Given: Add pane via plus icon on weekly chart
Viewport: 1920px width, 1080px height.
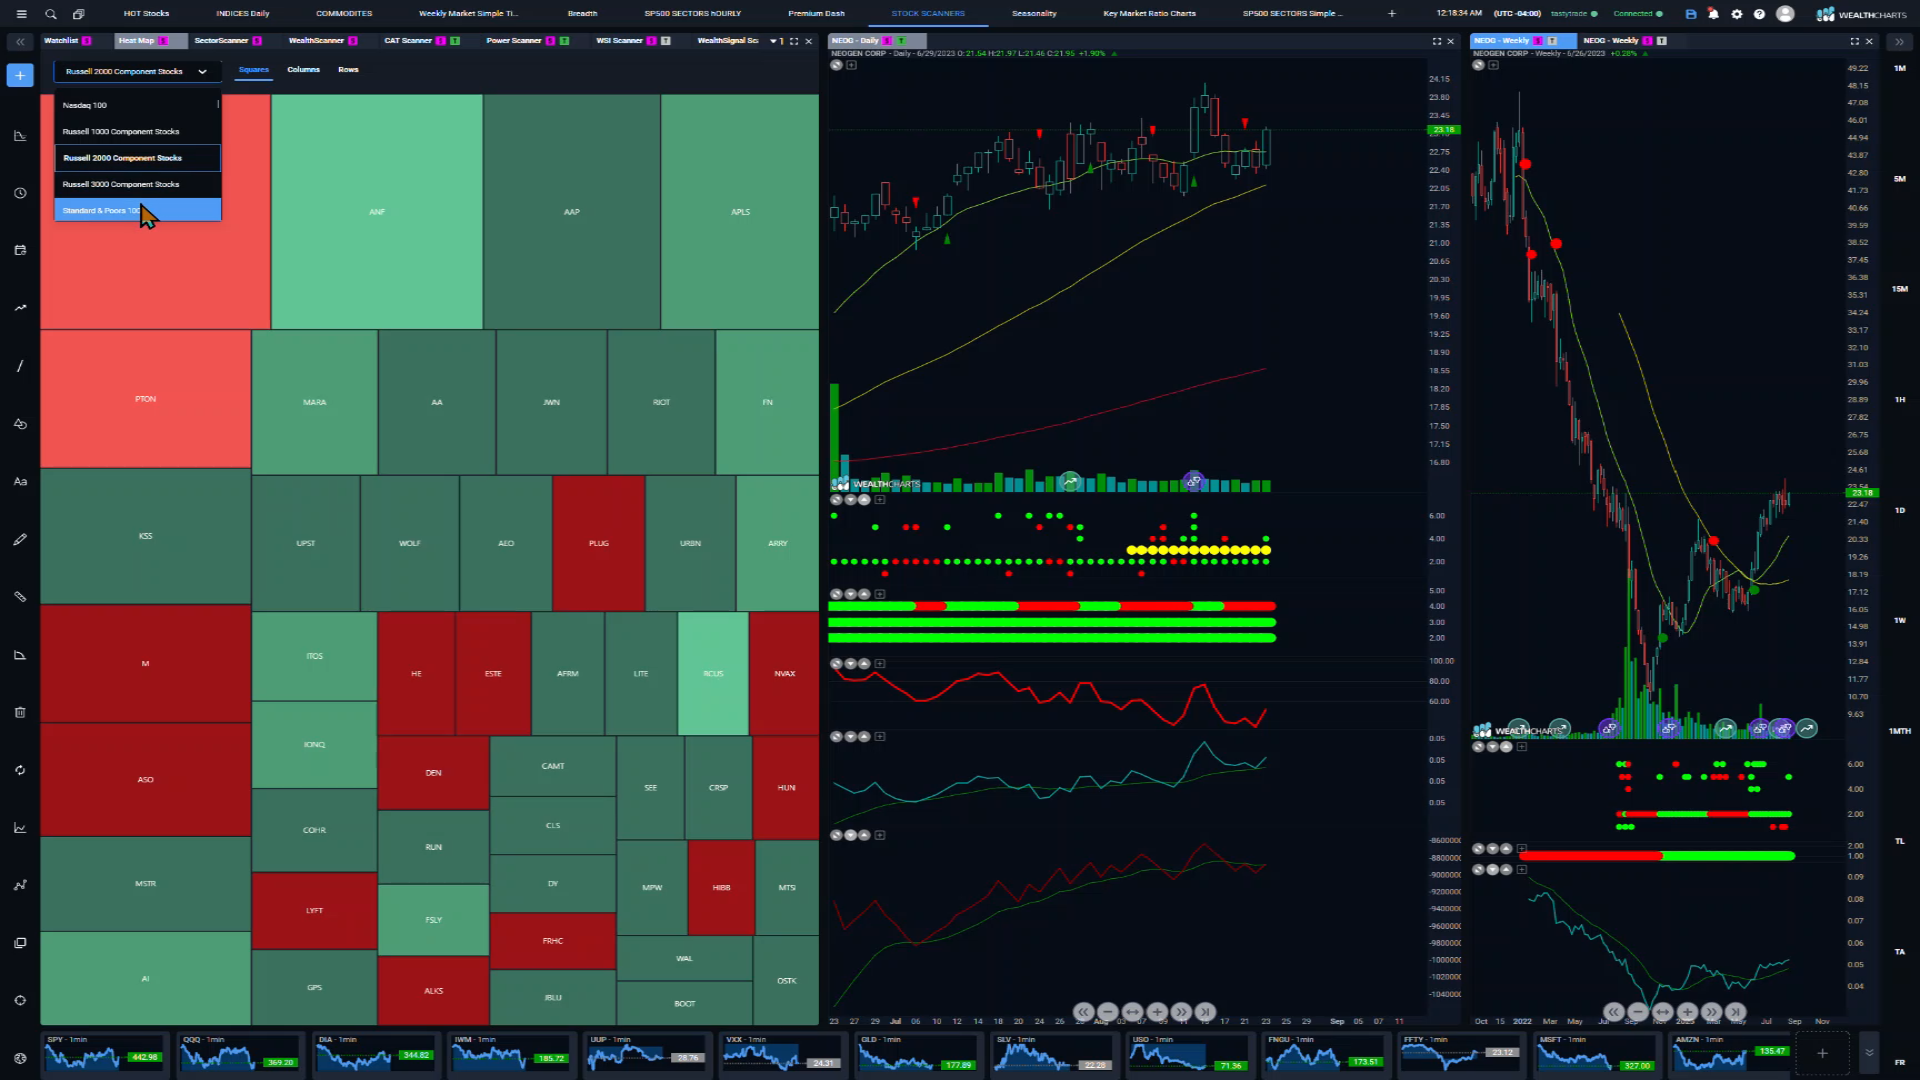Looking at the screenshot, I should click(1493, 65).
